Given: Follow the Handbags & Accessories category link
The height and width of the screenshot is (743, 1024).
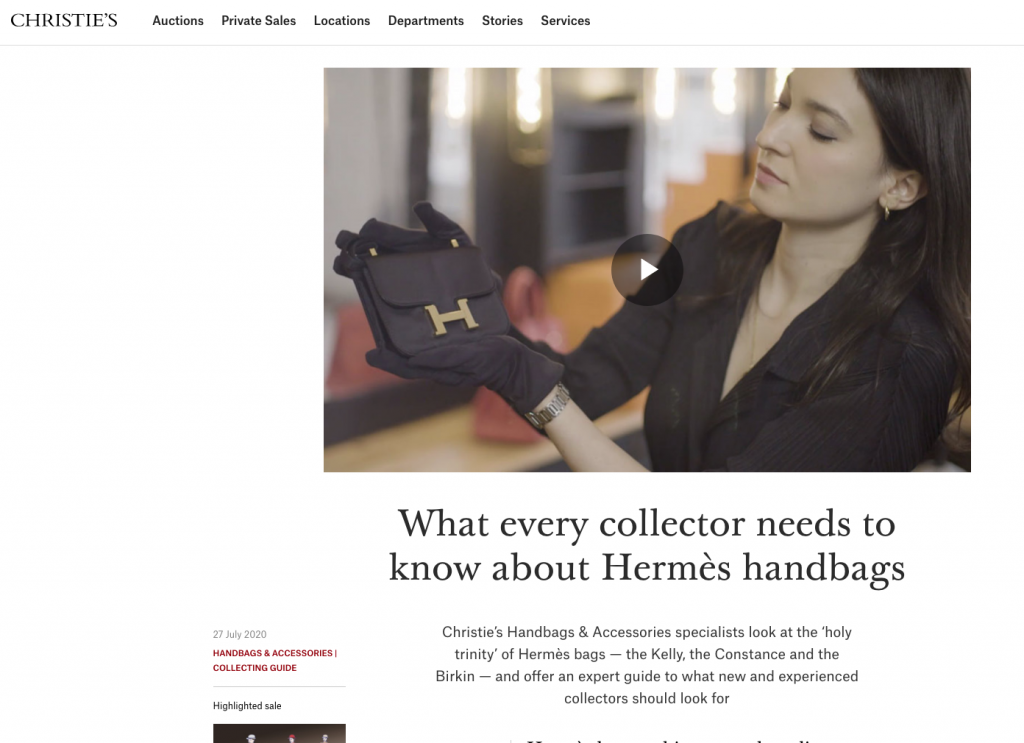Looking at the screenshot, I should coord(272,653).
